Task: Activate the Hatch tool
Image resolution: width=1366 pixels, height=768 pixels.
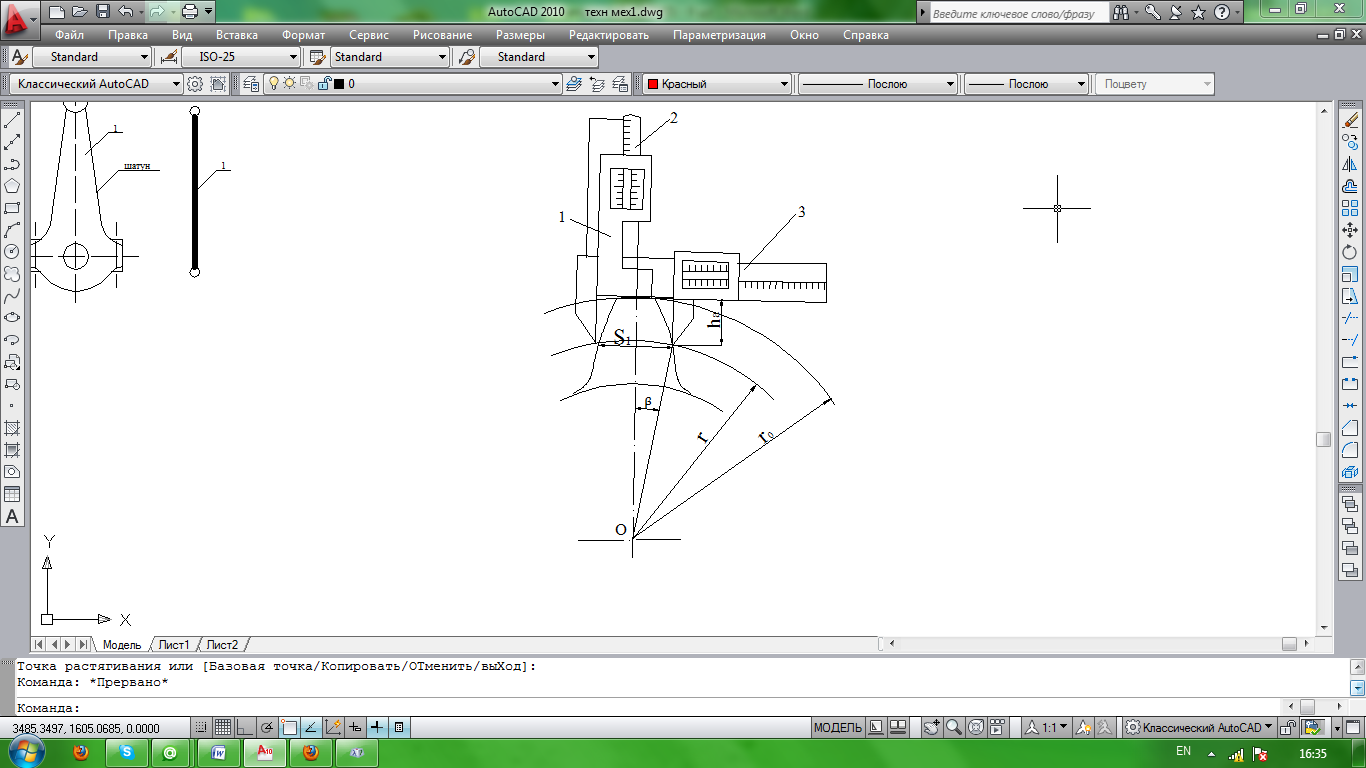Action: (x=12, y=427)
